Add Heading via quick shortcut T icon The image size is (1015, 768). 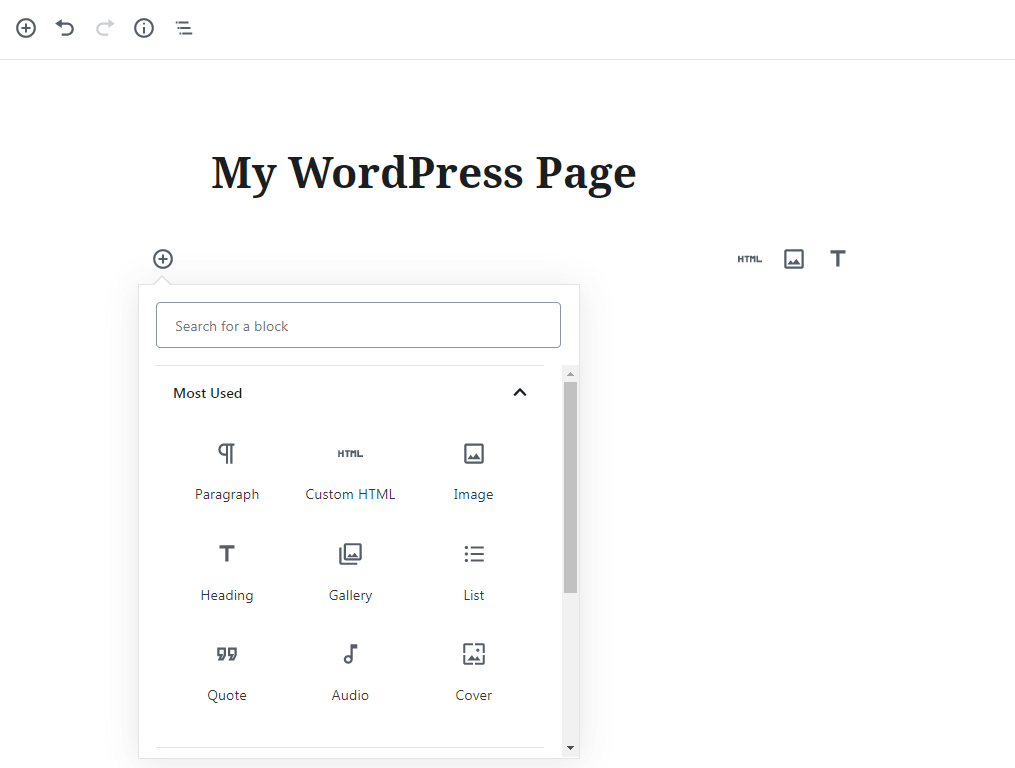(x=838, y=259)
